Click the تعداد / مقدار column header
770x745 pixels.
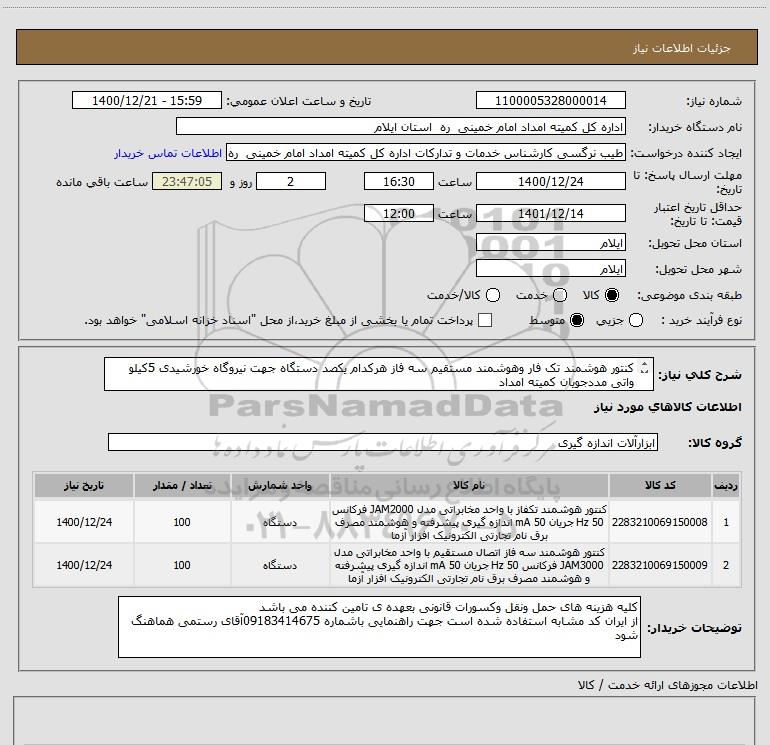click(x=182, y=486)
